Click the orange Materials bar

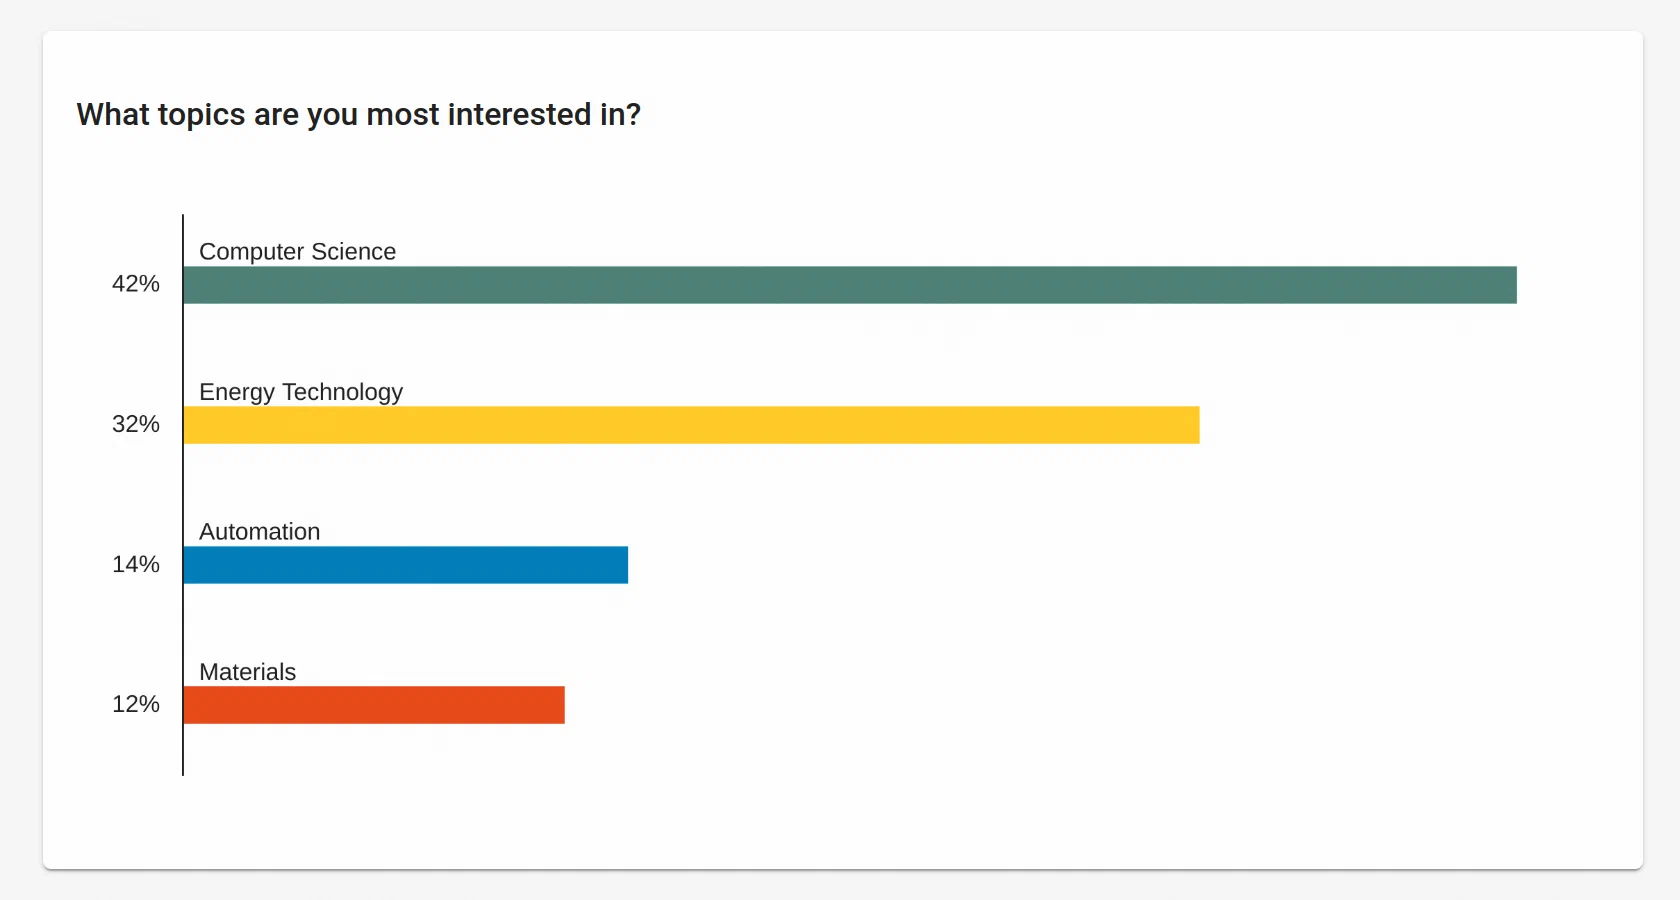(x=374, y=705)
